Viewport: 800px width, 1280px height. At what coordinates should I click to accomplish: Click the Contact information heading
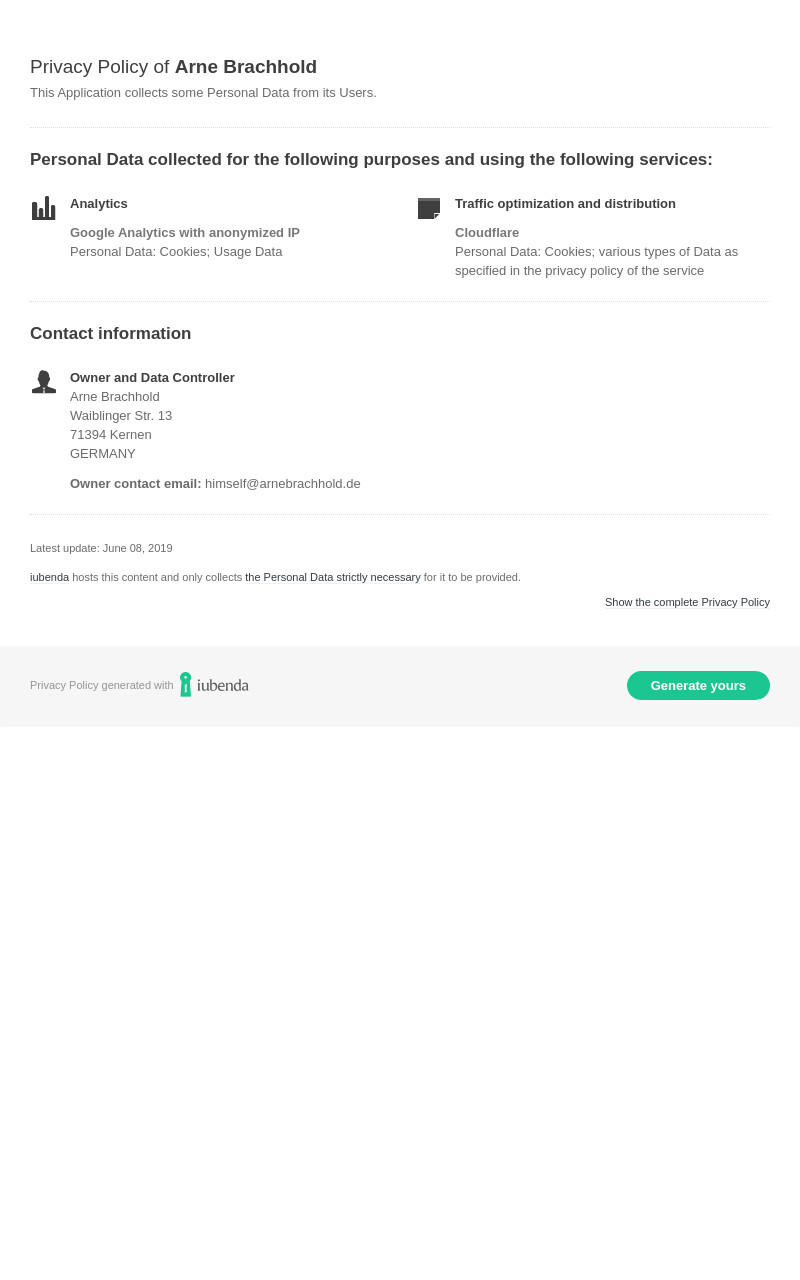pos(110,334)
